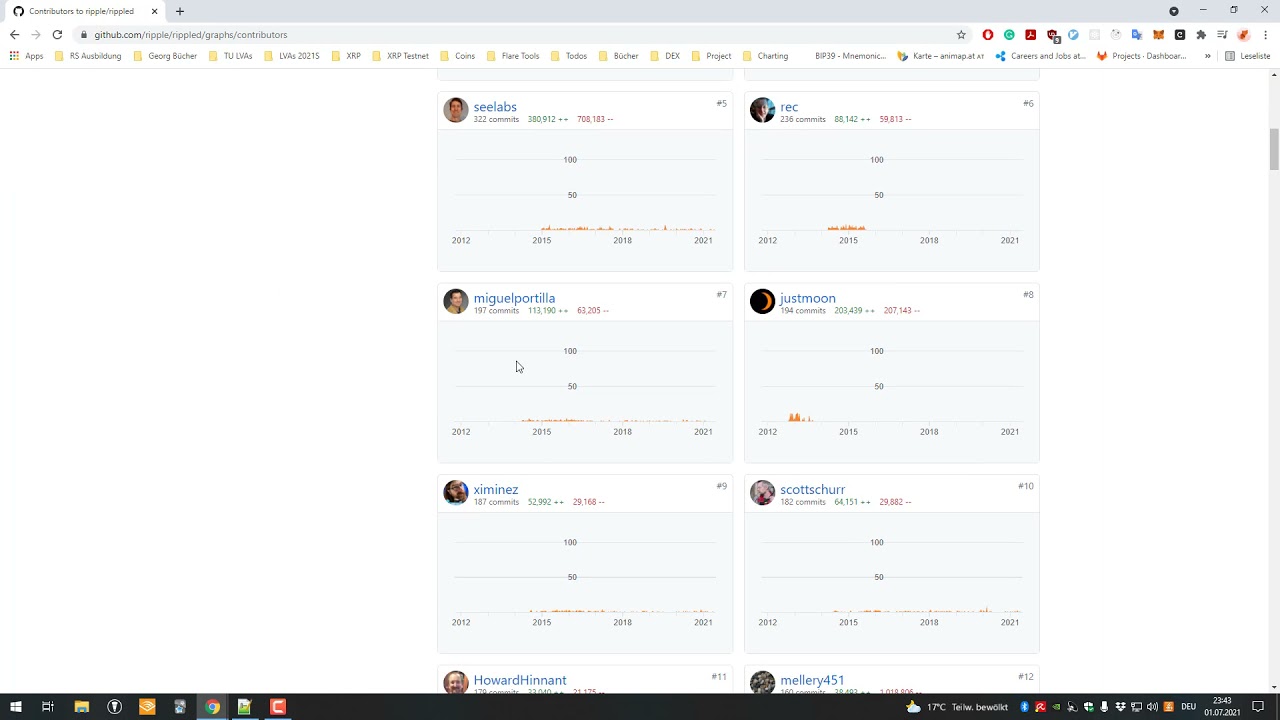
Task: Switch the DEU input language indicator
Action: tap(1188, 707)
